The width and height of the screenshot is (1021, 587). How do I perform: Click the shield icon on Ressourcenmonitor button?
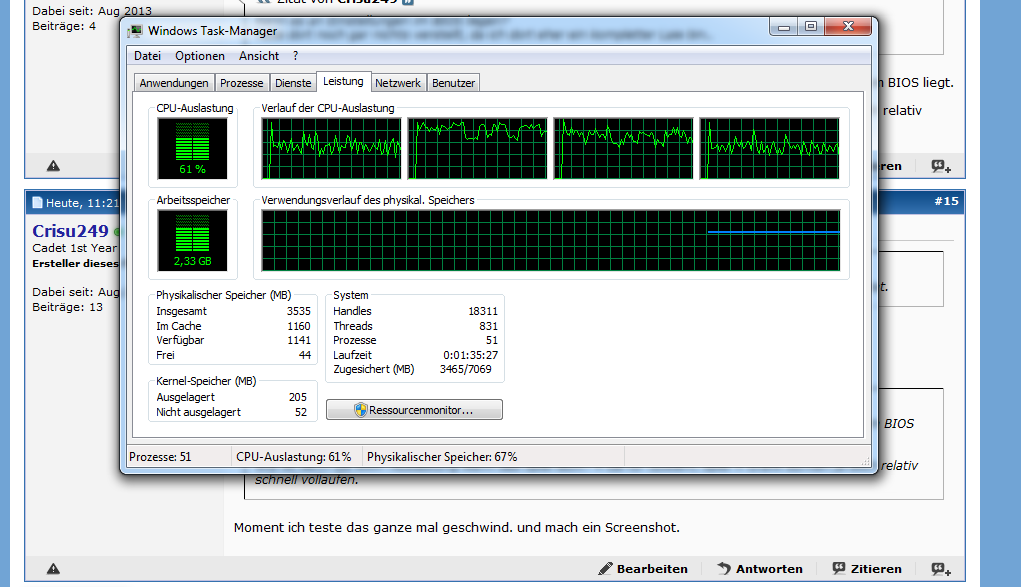coord(360,410)
